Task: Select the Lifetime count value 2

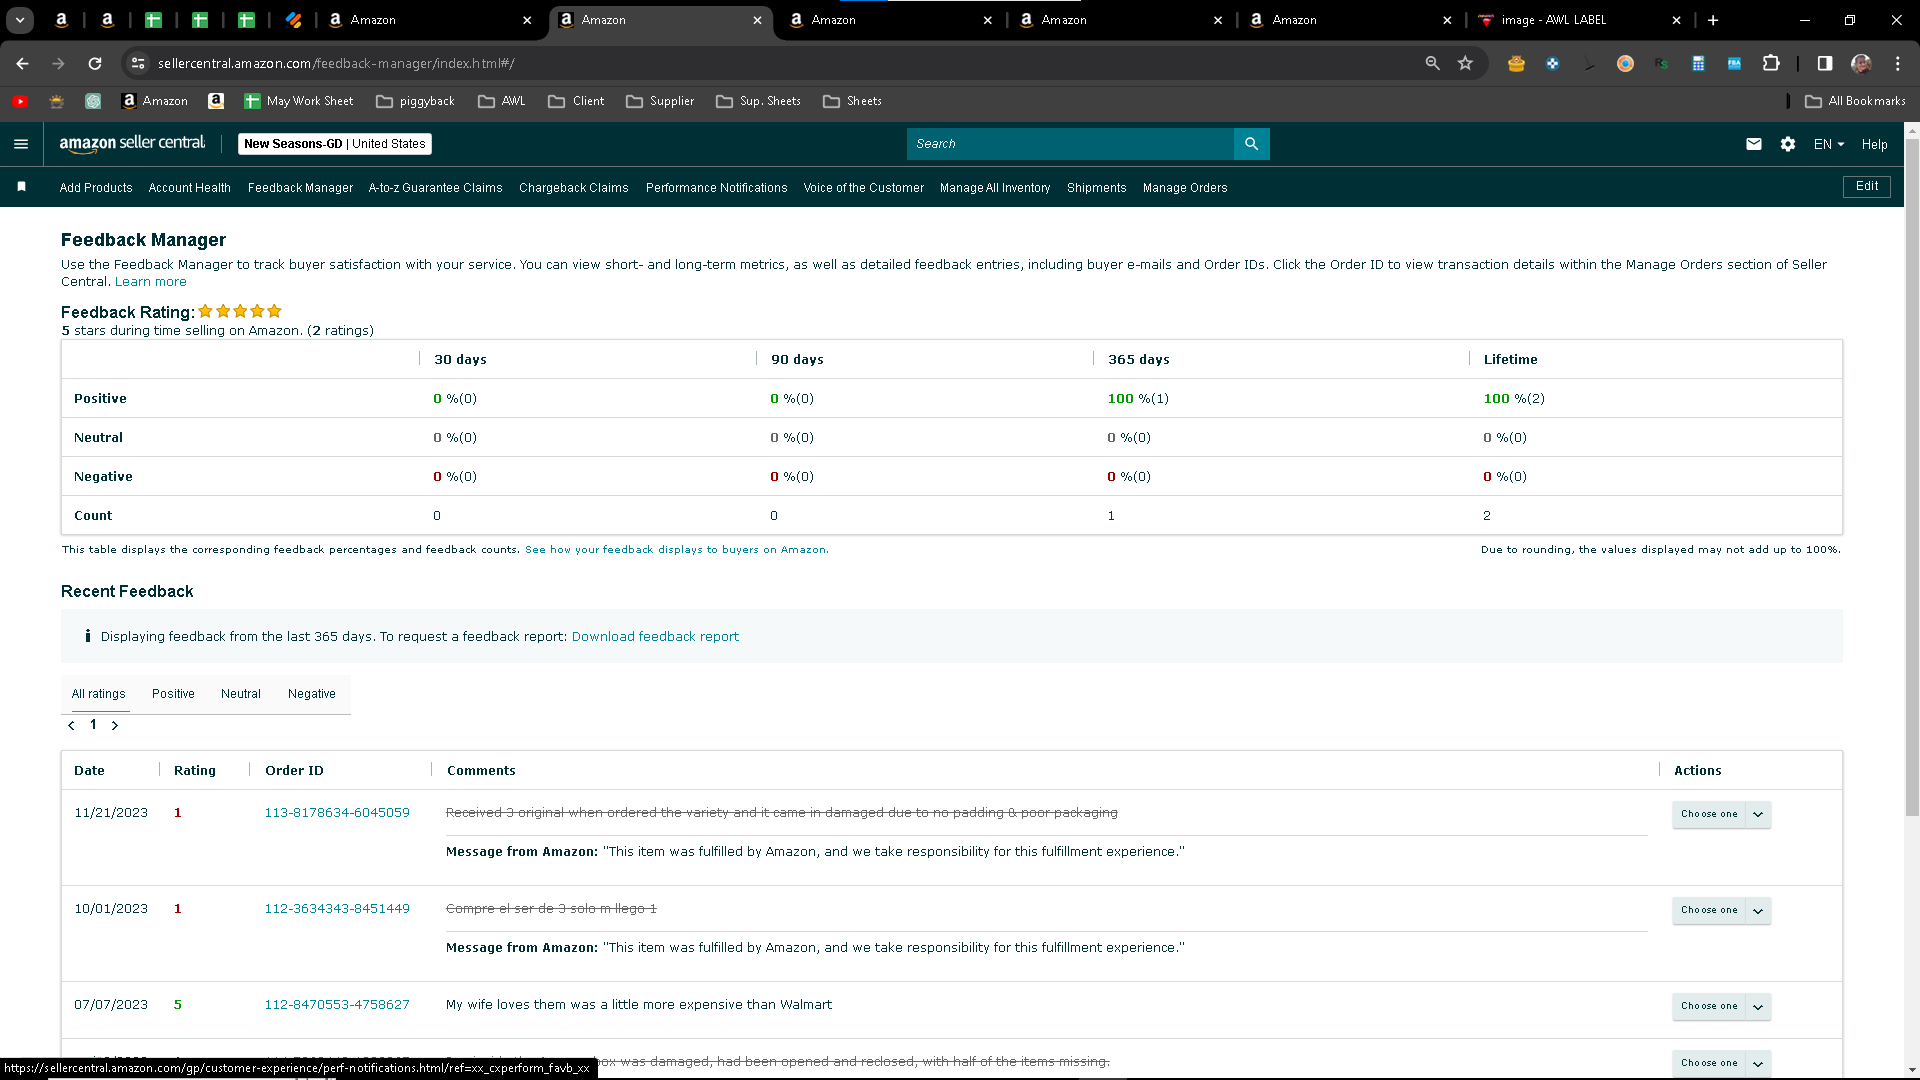Action: pyautogui.click(x=1487, y=516)
